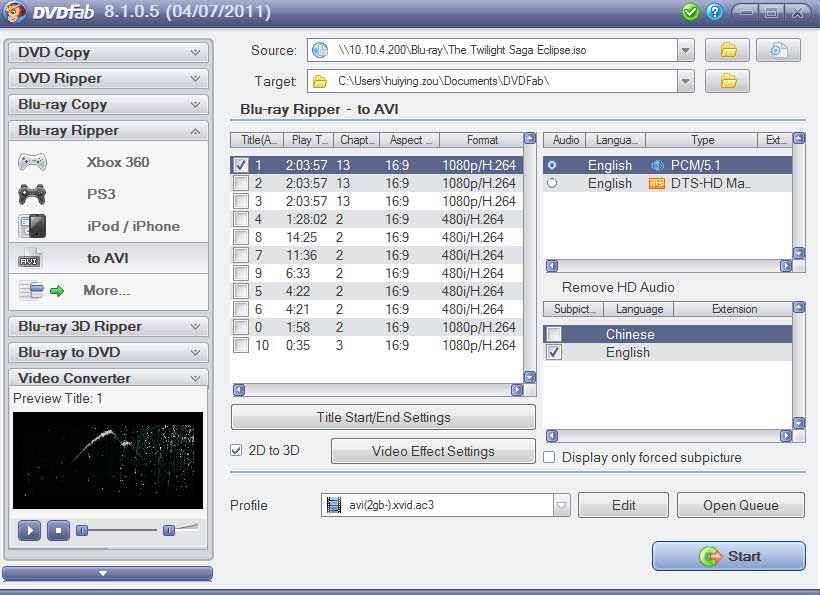Click the DTS icon next to DTS-HD Ma..
The width and height of the screenshot is (820, 595).
tap(657, 184)
